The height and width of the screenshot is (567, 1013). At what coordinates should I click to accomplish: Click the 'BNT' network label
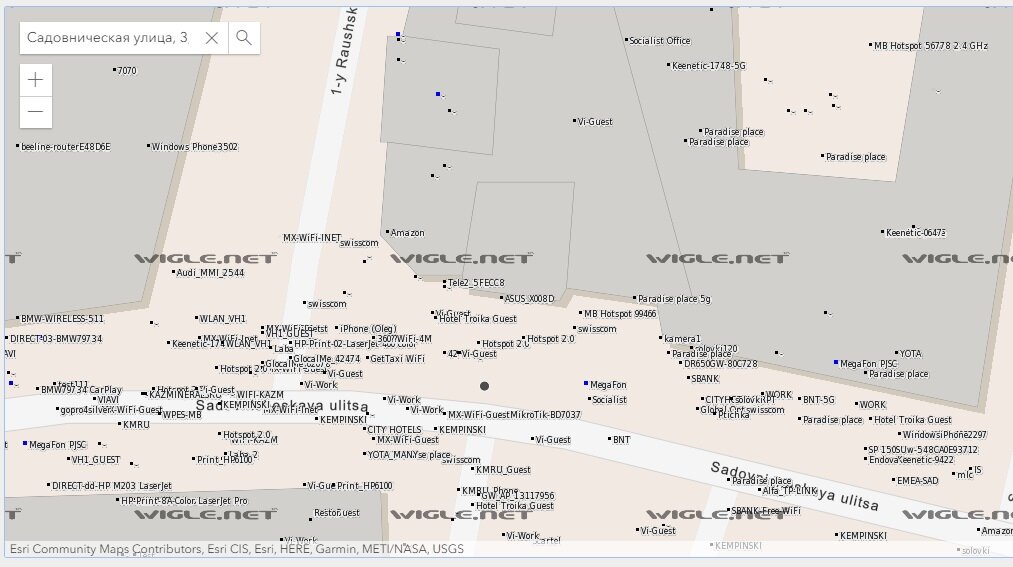point(621,440)
